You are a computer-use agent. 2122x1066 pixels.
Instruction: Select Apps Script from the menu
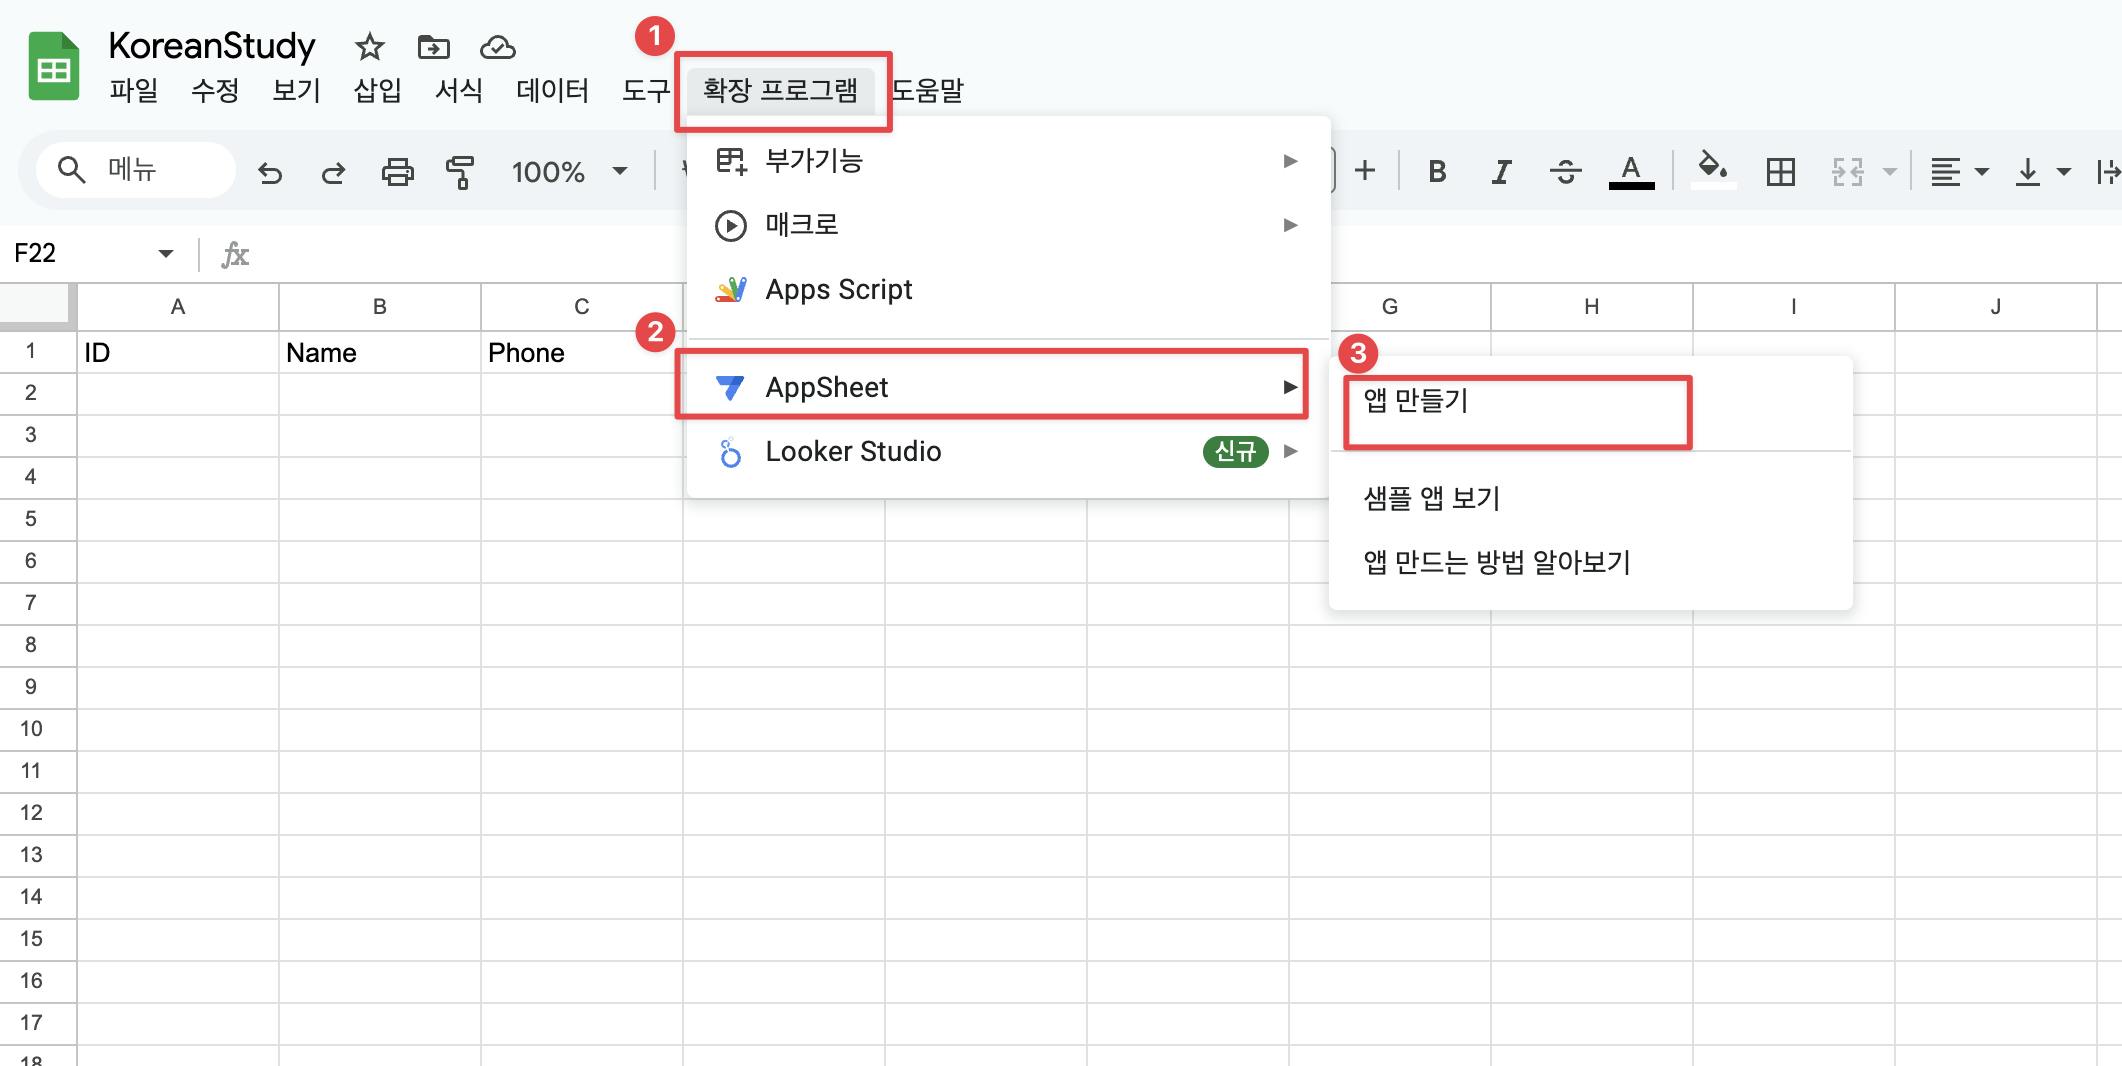tap(838, 290)
